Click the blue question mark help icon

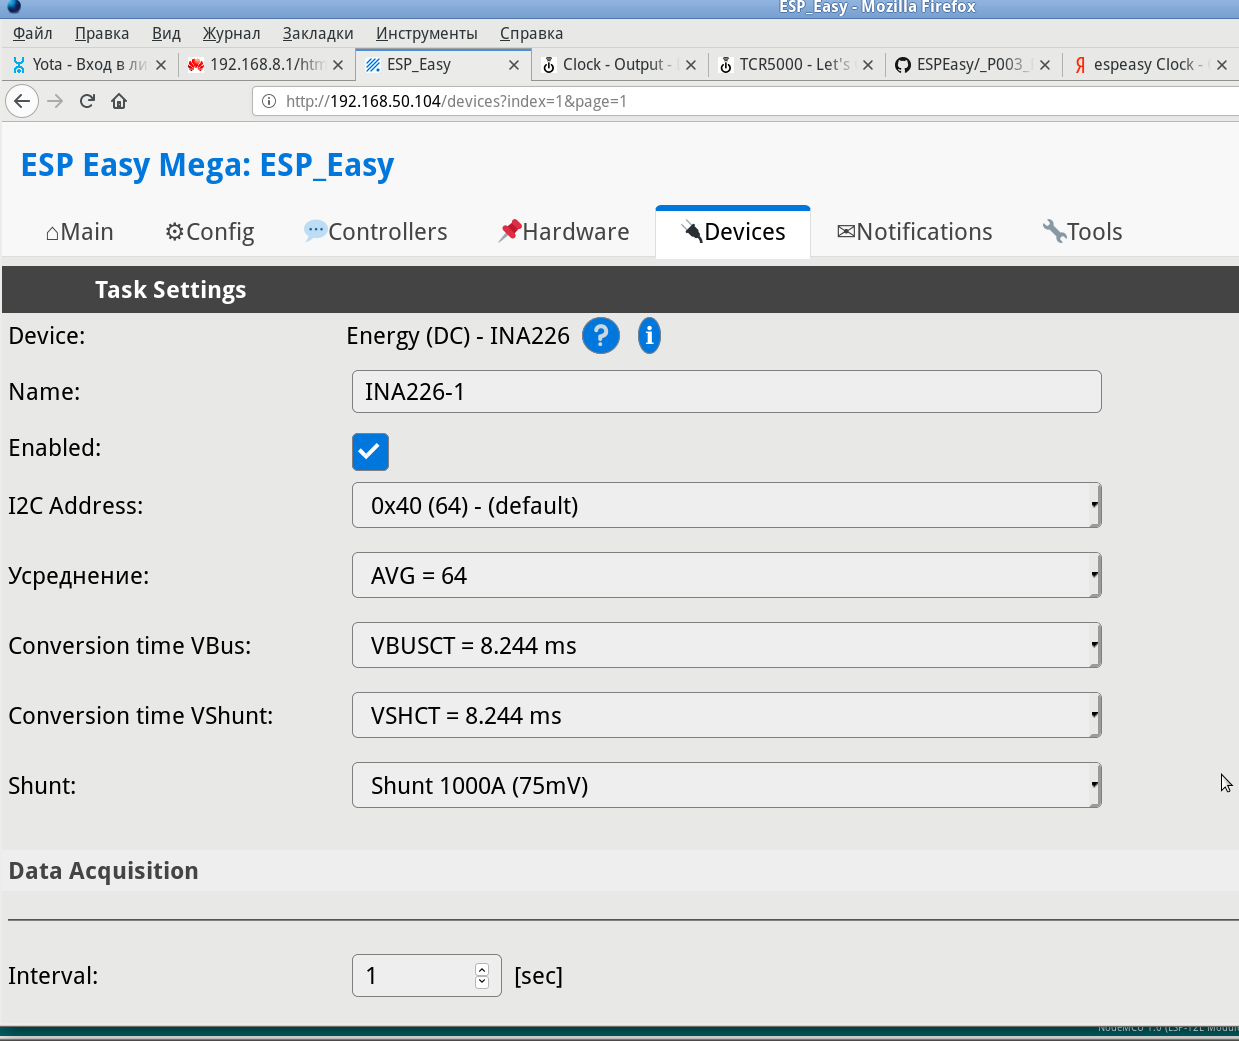click(x=601, y=336)
